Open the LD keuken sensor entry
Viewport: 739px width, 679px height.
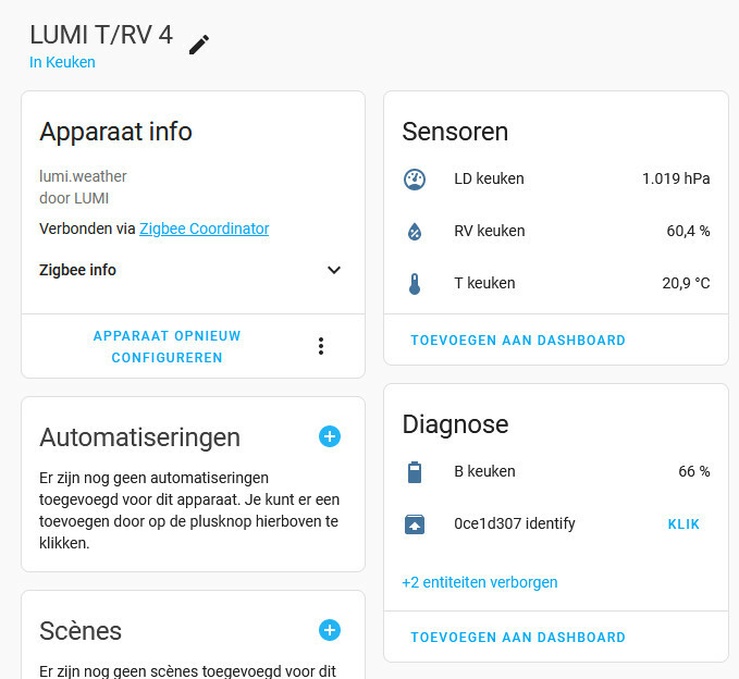pyautogui.click(x=489, y=179)
